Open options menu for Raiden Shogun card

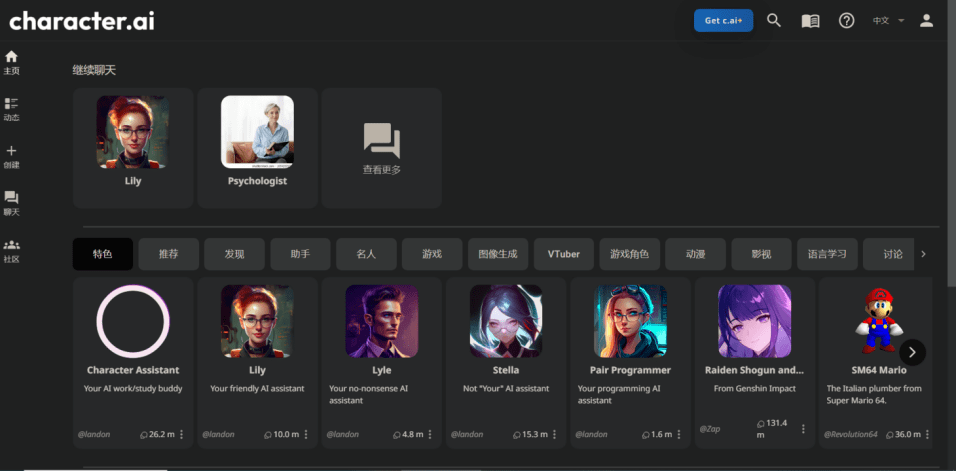click(803, 429)
